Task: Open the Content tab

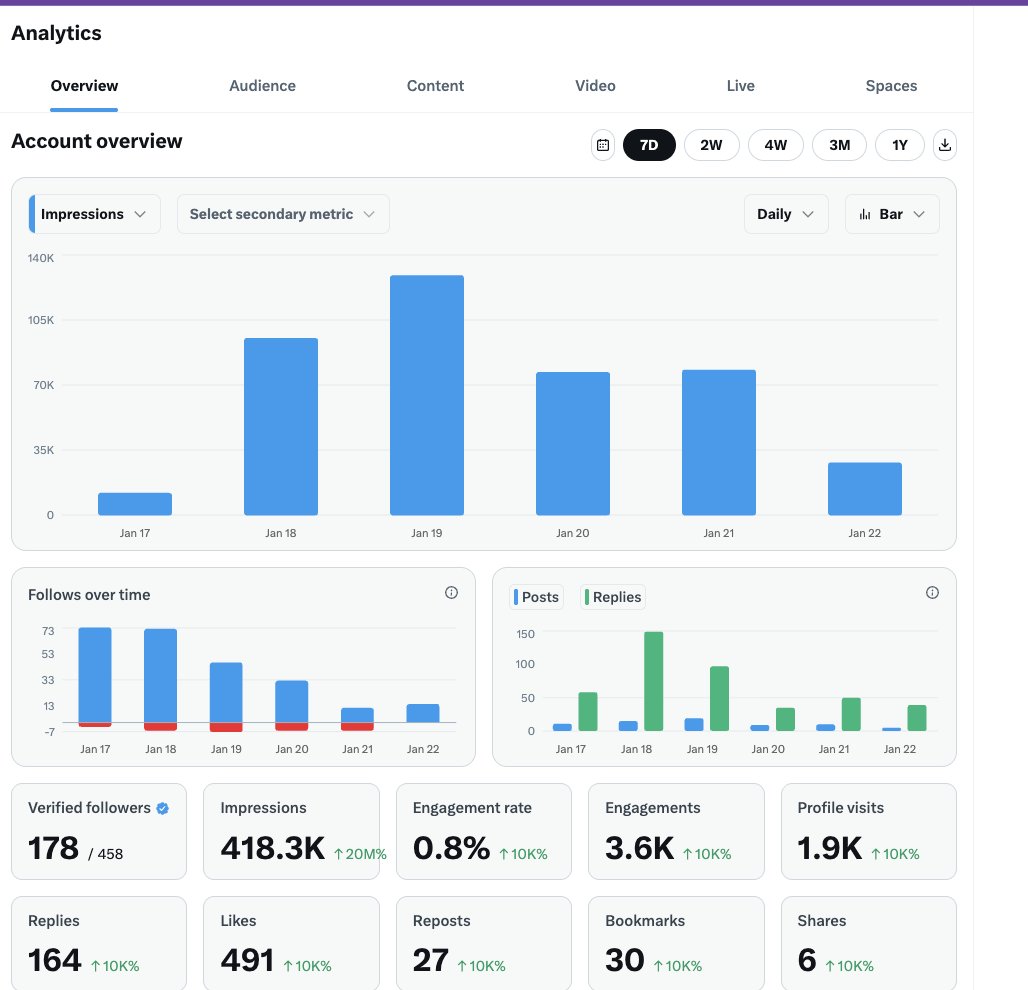Action: tap(435, 86)
